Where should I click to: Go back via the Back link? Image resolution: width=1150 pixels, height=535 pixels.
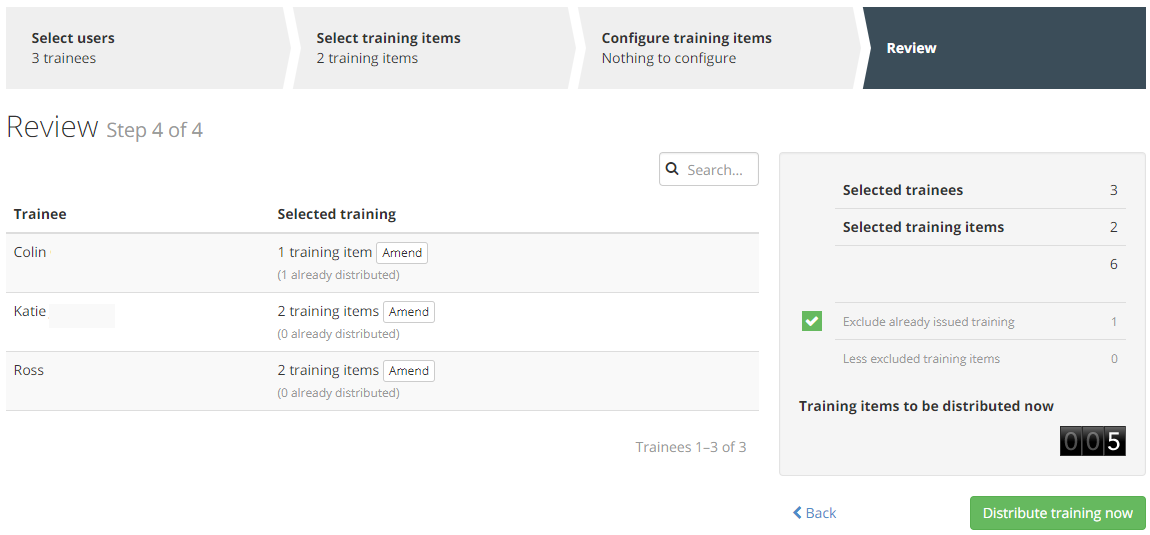coord(815,513)
